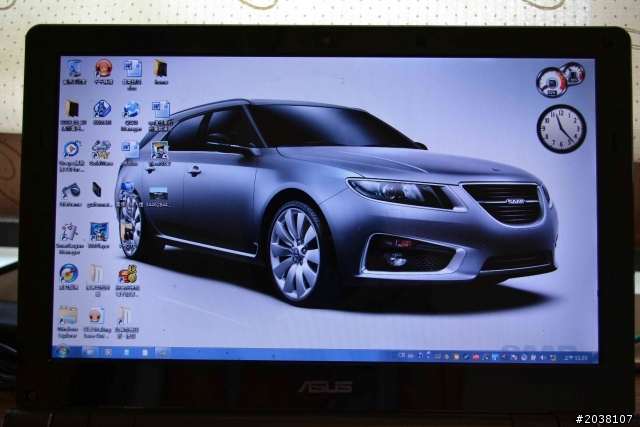Click the Windows Start orb
640x427 pixels.
pyautogui.click(x=62, y=351)
